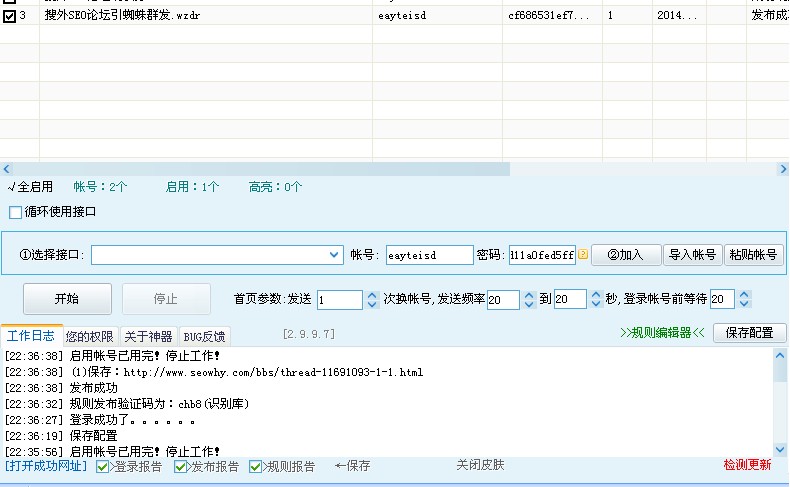Viewport: 790px width, 487px height.
Task: Click the version label [2.9.9.7]
Action: [x=309, y=334]
